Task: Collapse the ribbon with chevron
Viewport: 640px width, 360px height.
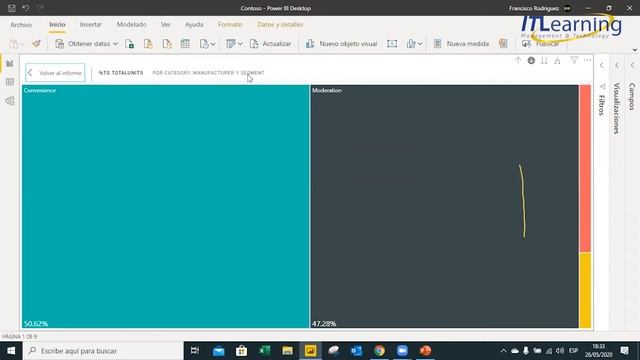Action: click(634, 50)
